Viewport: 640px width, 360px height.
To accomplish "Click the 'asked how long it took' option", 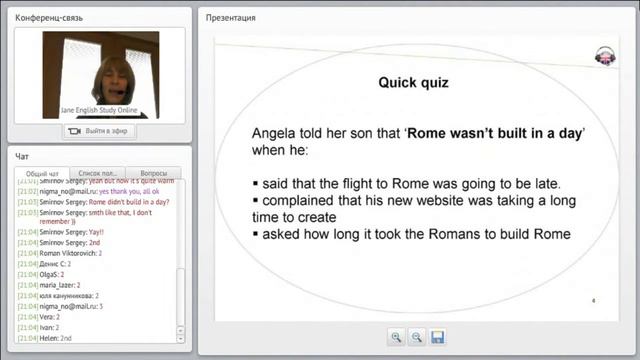I will 411,234.
